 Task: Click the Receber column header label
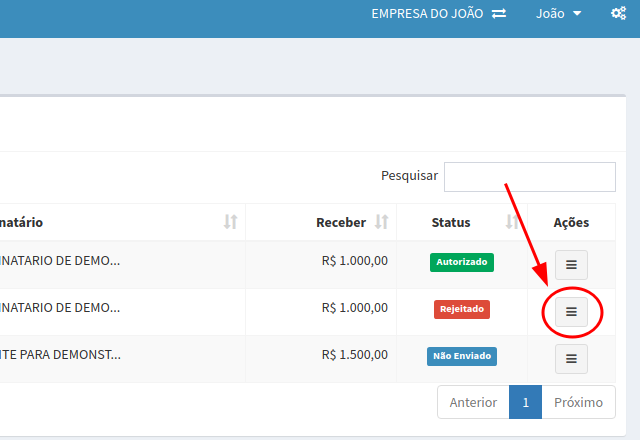(x=340, y=222)
